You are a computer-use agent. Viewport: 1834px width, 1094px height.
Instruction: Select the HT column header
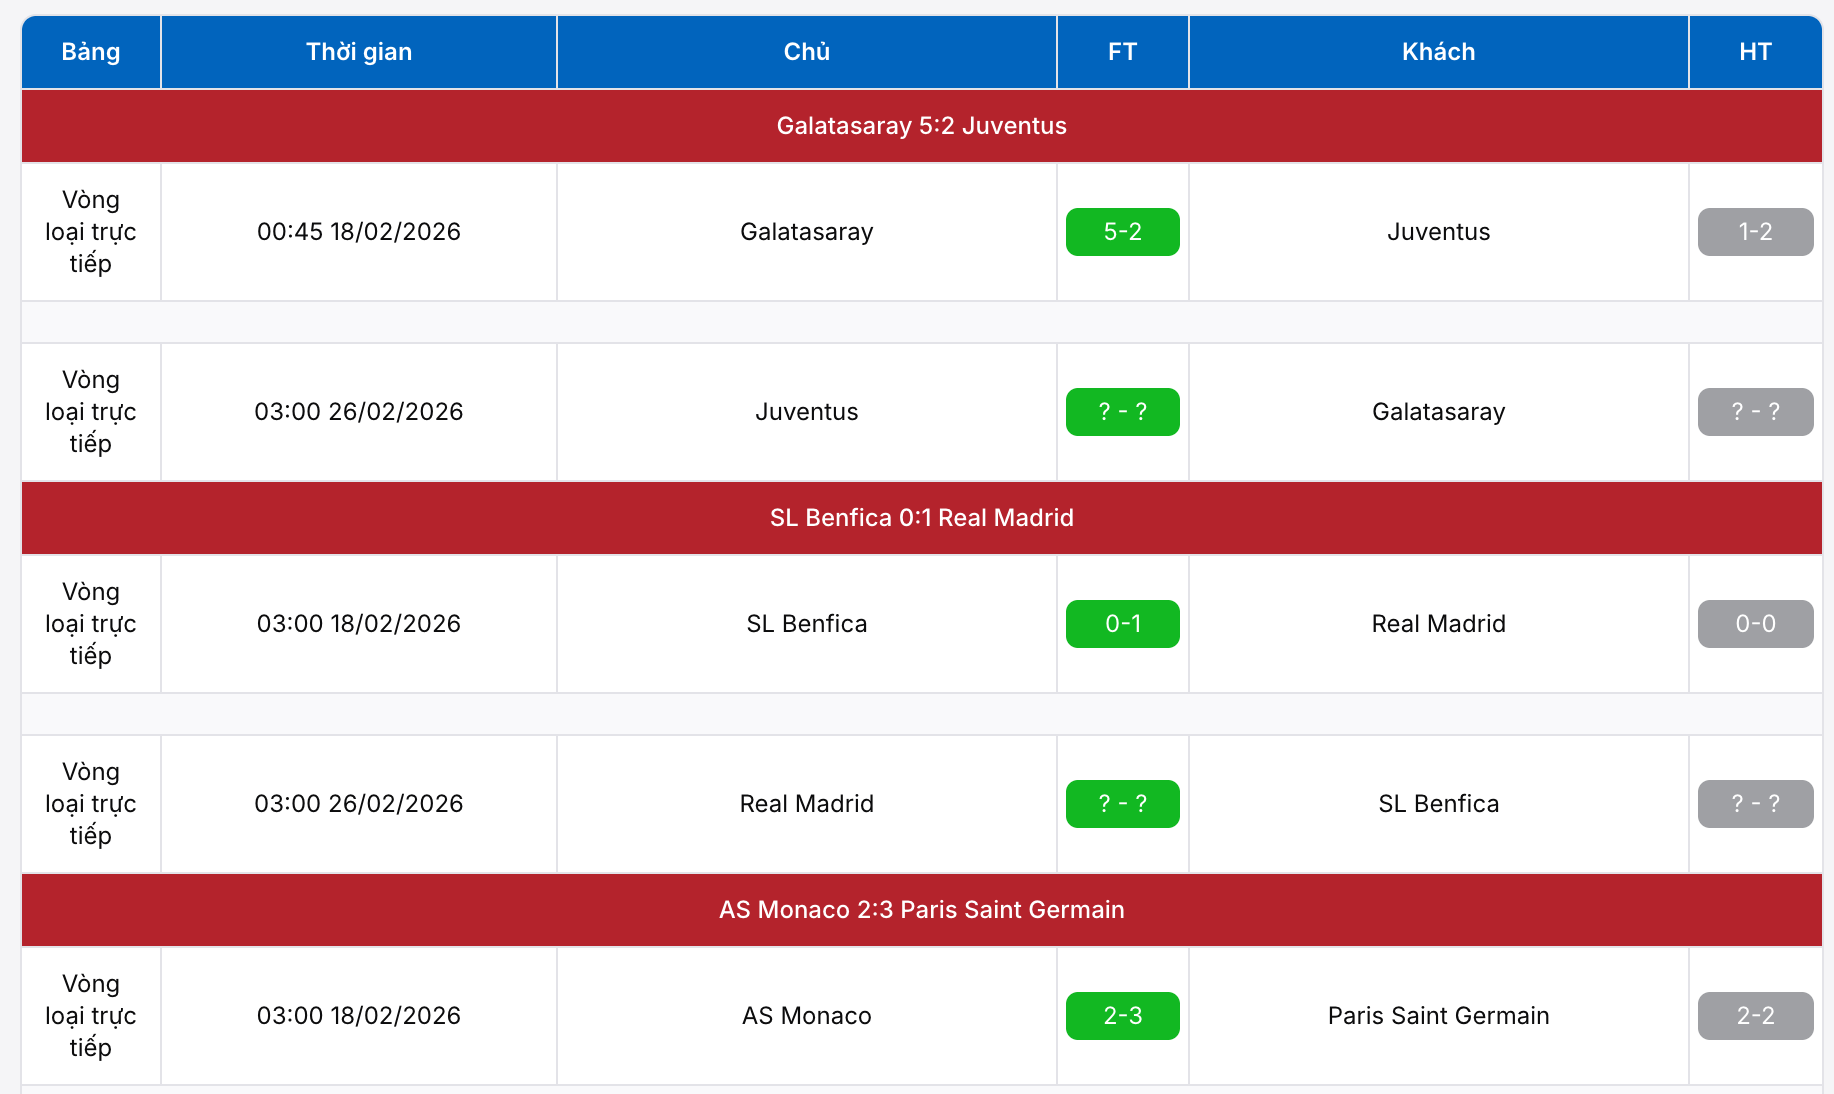click(x=1755, y=52)
